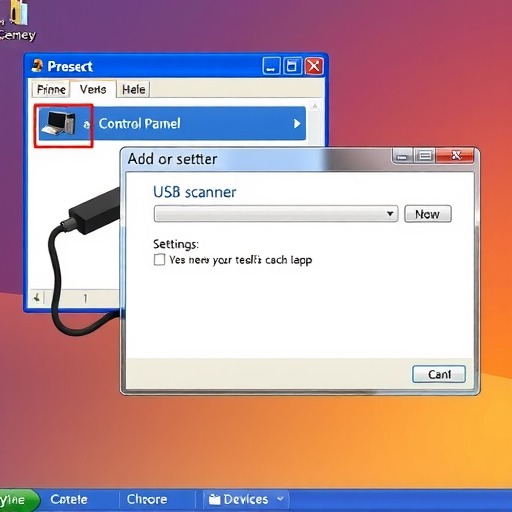Image resolution: width=512 pixels, height=512 pixels.
Task: Select the Frinne tab in Present window
Action: coord(51,89)
